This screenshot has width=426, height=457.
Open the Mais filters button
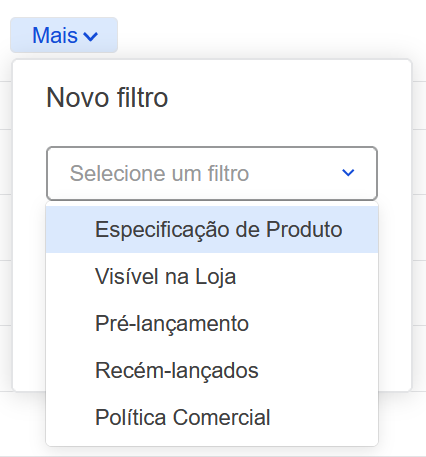tap(64, 35)
